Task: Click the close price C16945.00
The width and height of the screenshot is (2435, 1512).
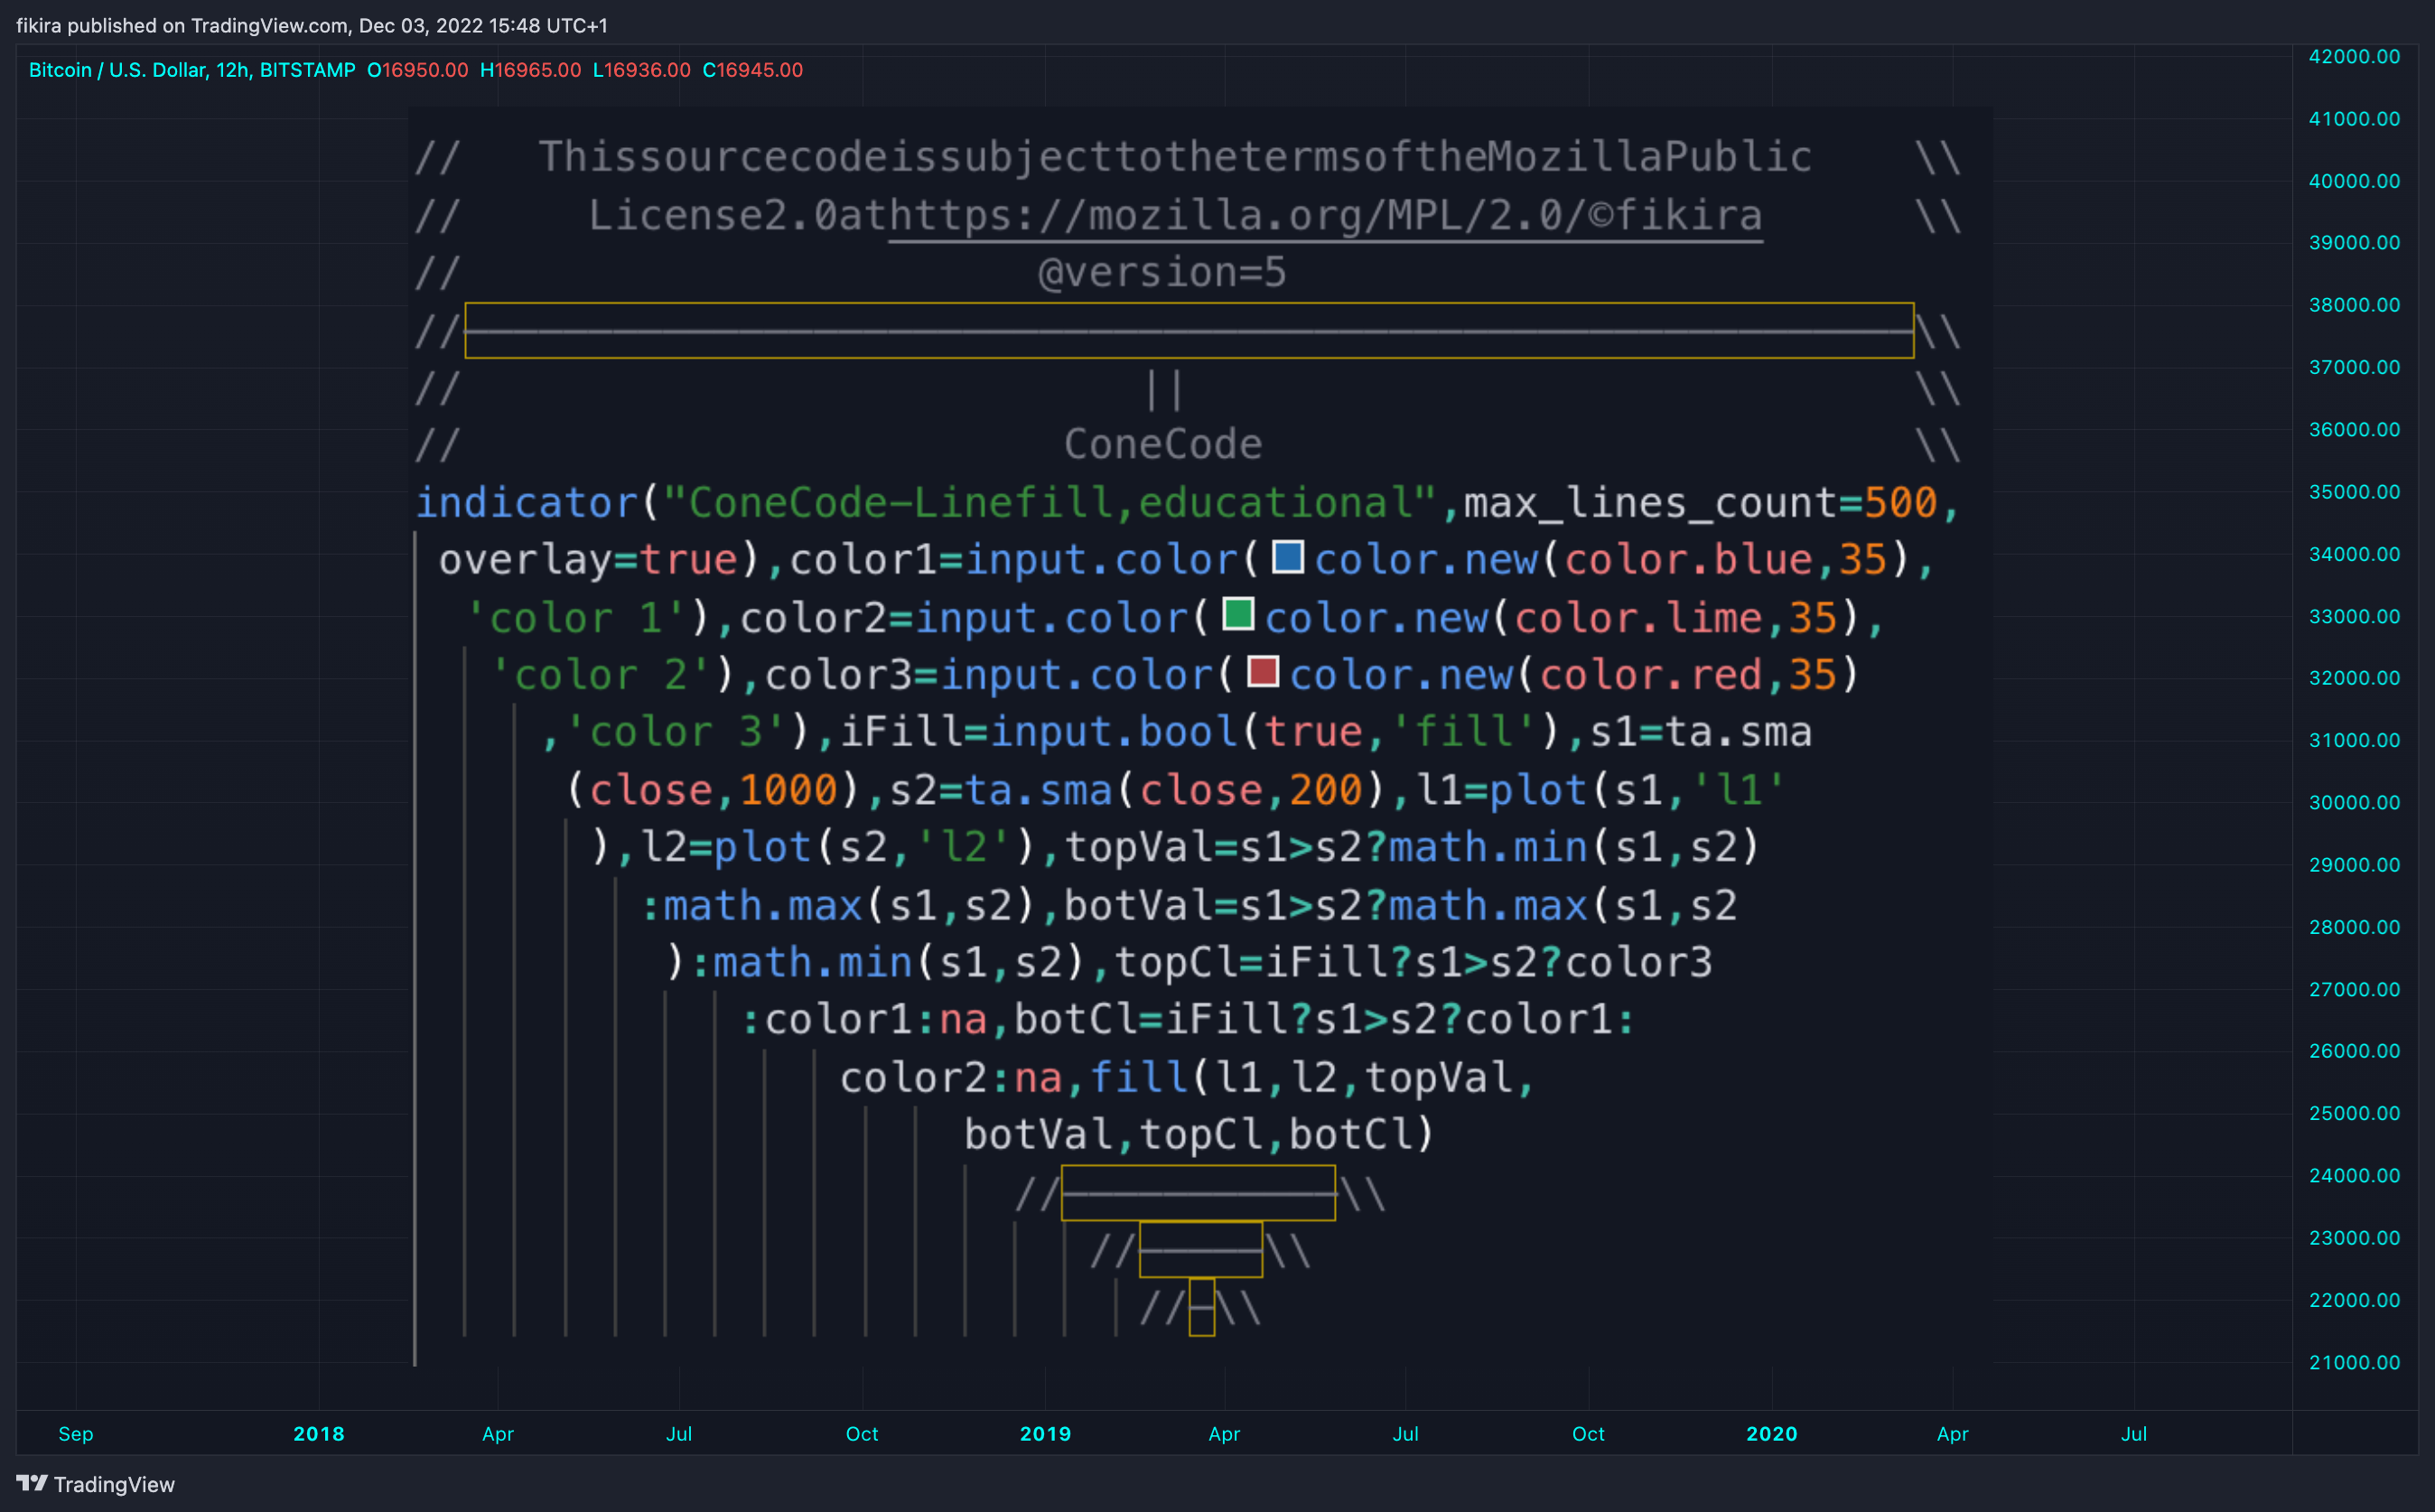Action: [x=752, y=70]
